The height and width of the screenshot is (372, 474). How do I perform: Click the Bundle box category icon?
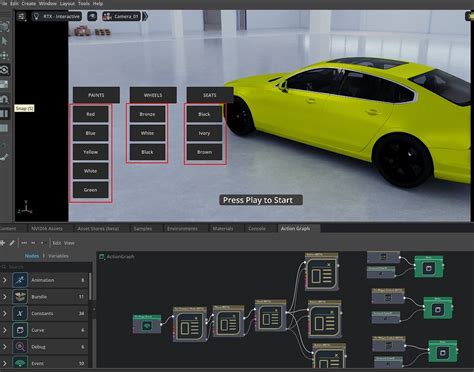point(20,297)
